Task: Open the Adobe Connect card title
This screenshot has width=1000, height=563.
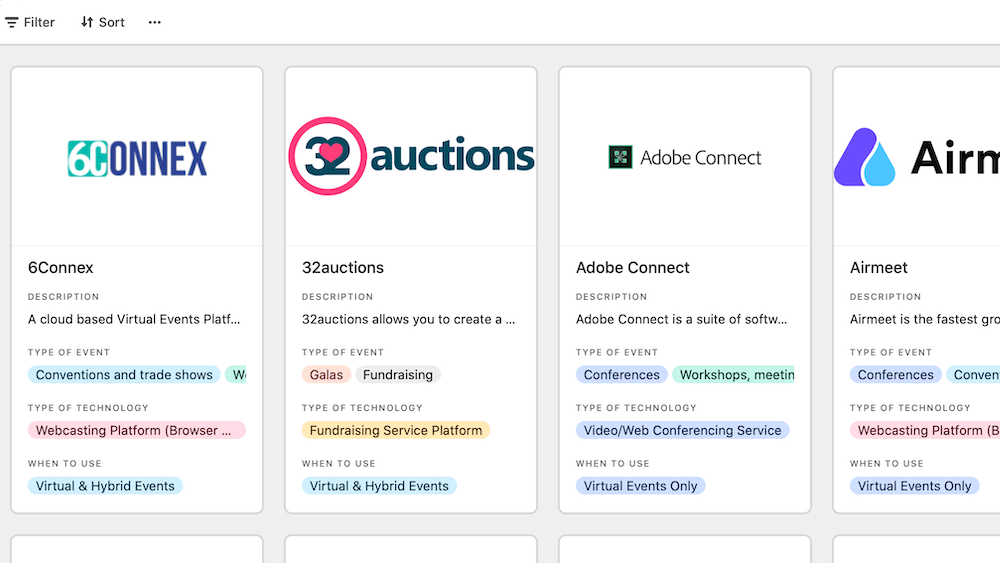Action: [x=633, y=268]
